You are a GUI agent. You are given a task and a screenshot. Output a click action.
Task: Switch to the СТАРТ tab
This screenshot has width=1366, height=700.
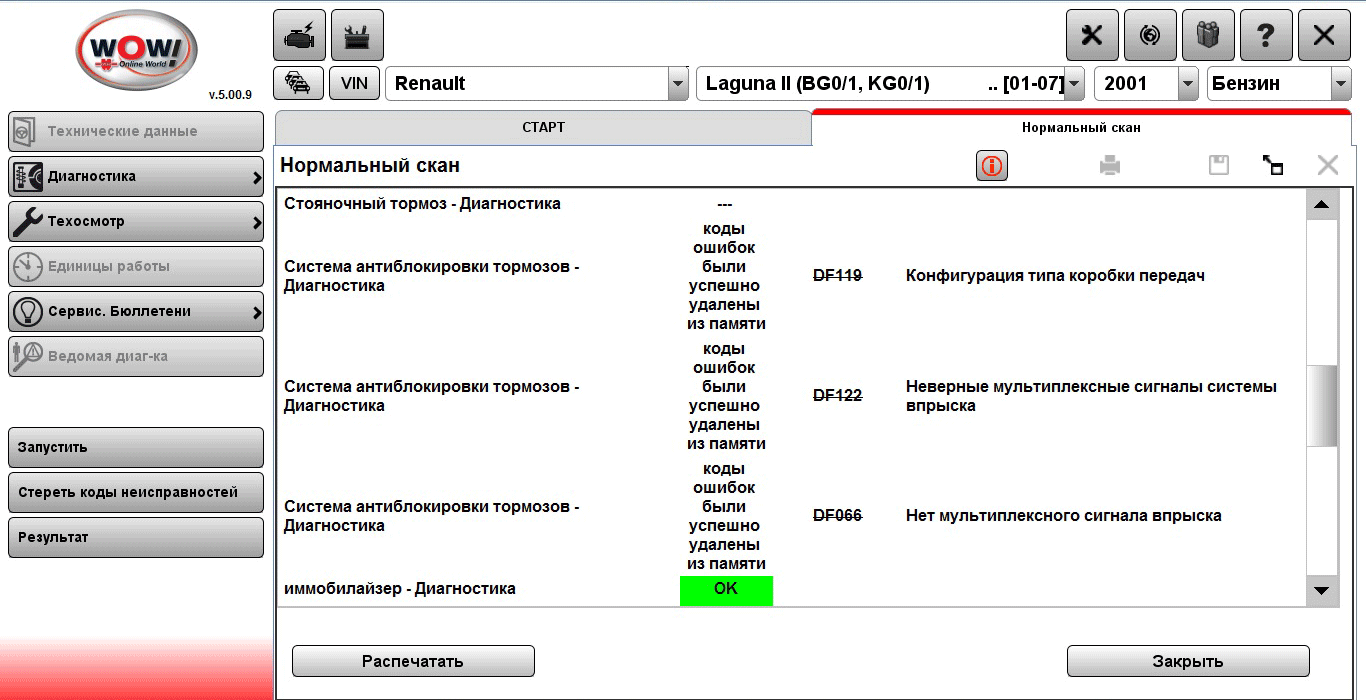pyautogui.click(x=543, y=128)
